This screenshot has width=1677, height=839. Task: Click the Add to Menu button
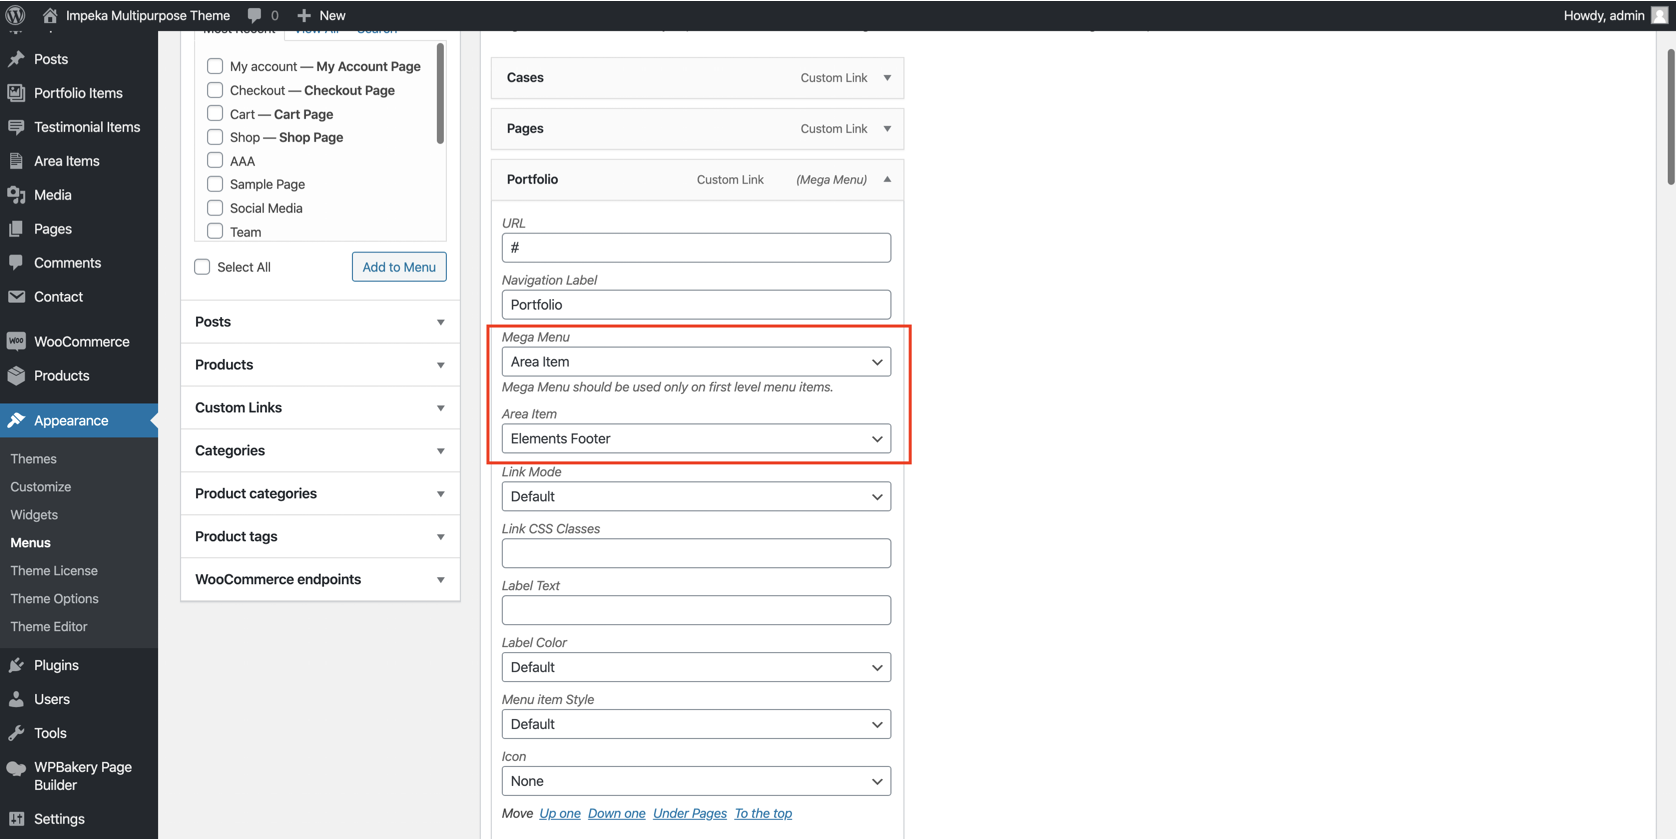click(398, 267)
